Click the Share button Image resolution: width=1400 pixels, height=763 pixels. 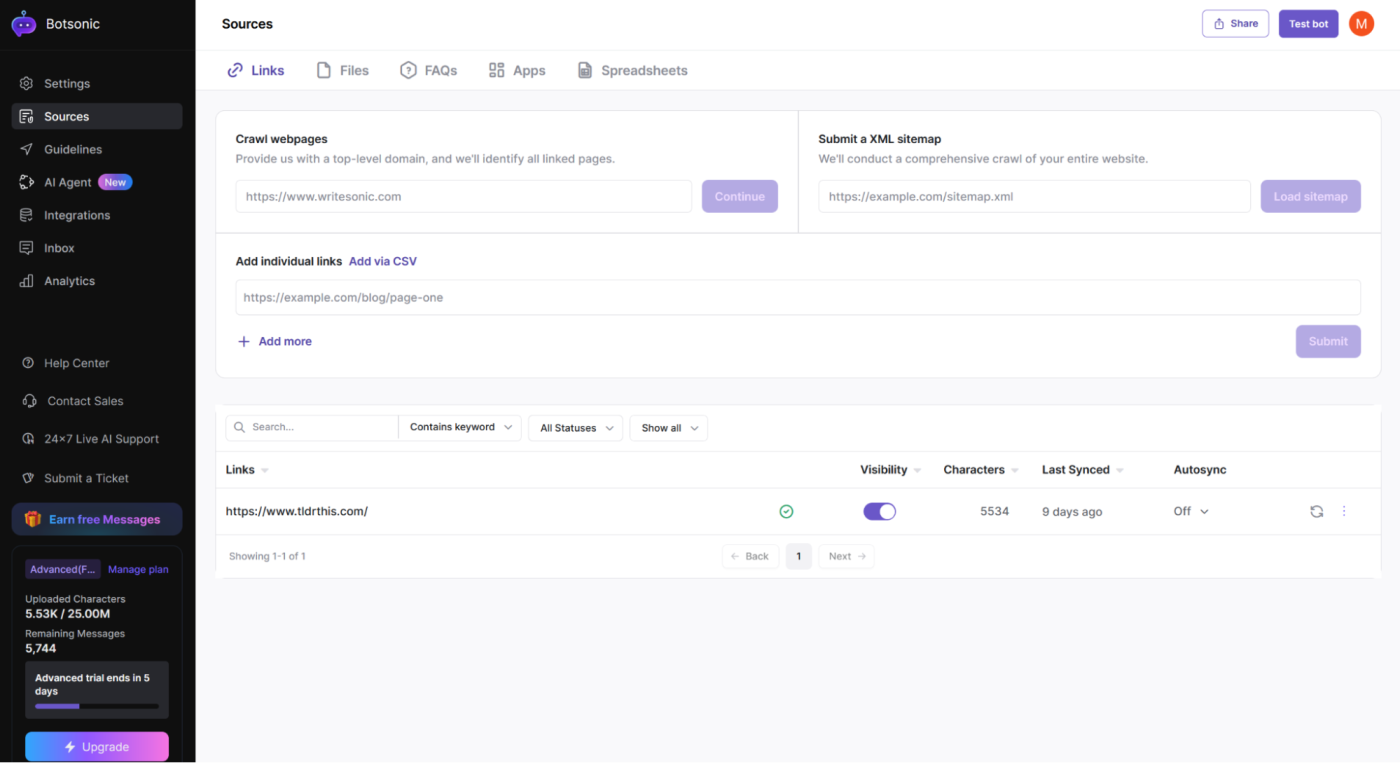click(x=1235, y=24)
